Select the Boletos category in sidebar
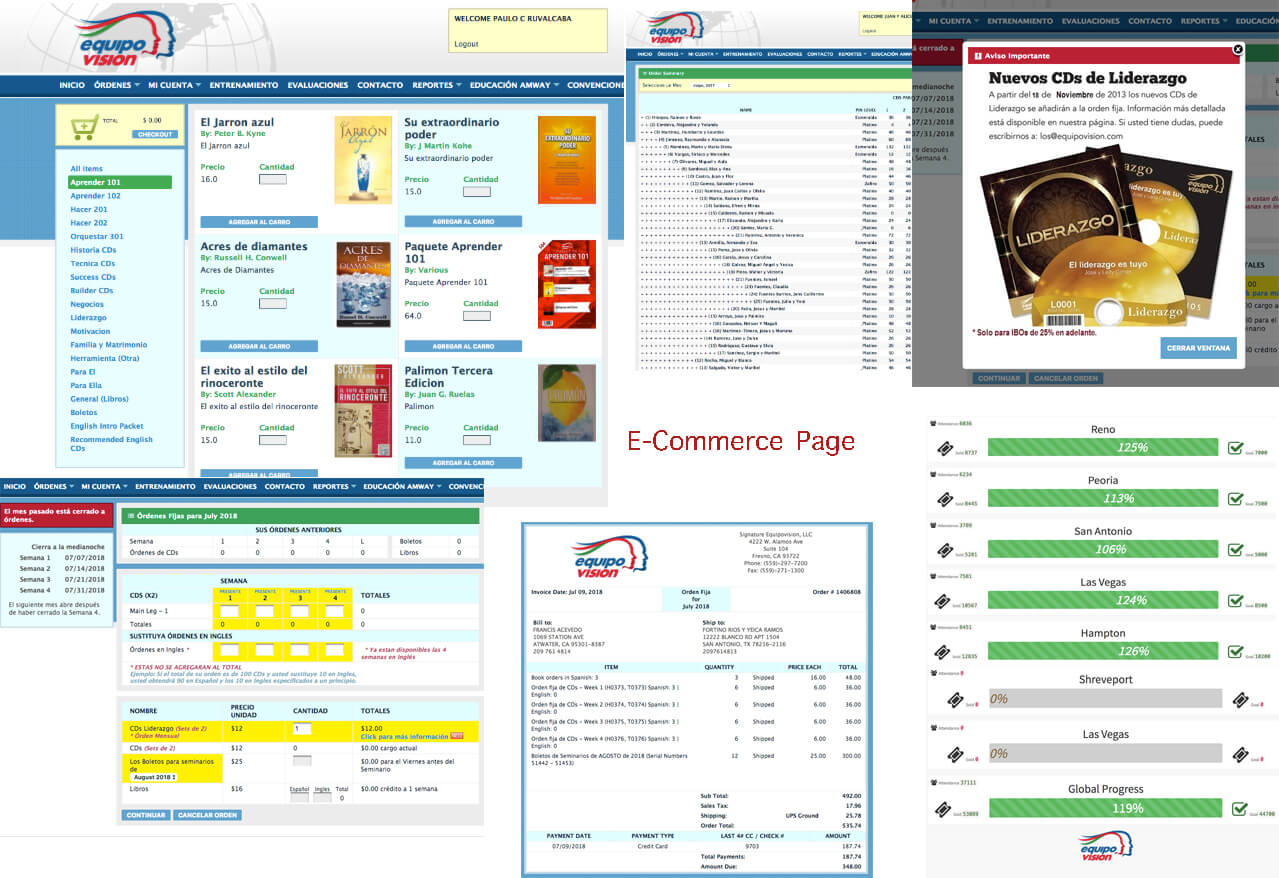The width and height of the screenshot is (1279, 878). [x=84, y=412]
